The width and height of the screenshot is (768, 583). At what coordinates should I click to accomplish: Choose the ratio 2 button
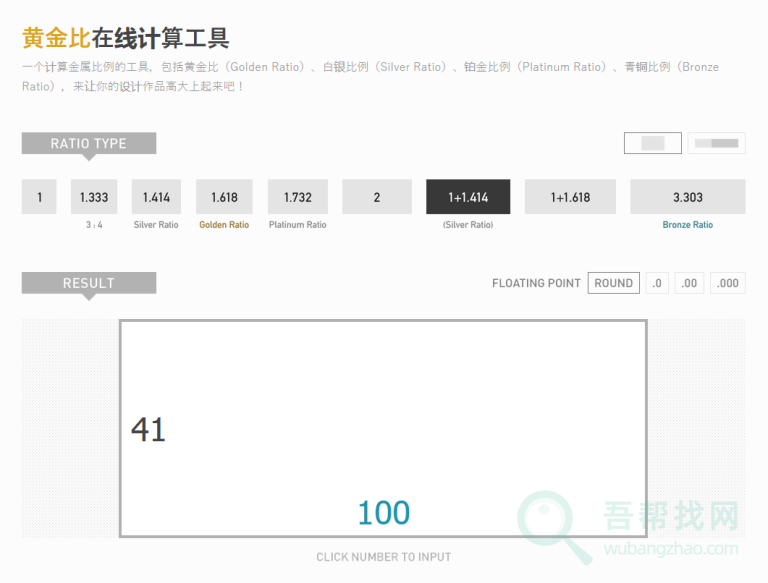click(377, 197)
